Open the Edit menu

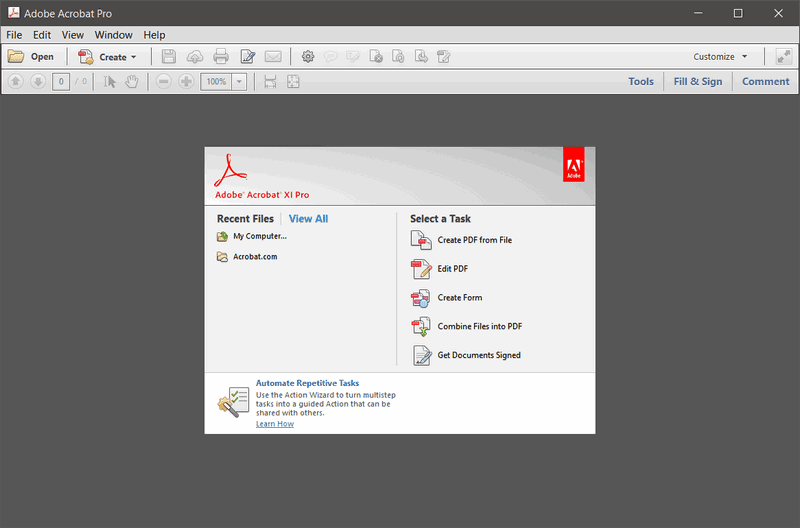click(42, 35)
